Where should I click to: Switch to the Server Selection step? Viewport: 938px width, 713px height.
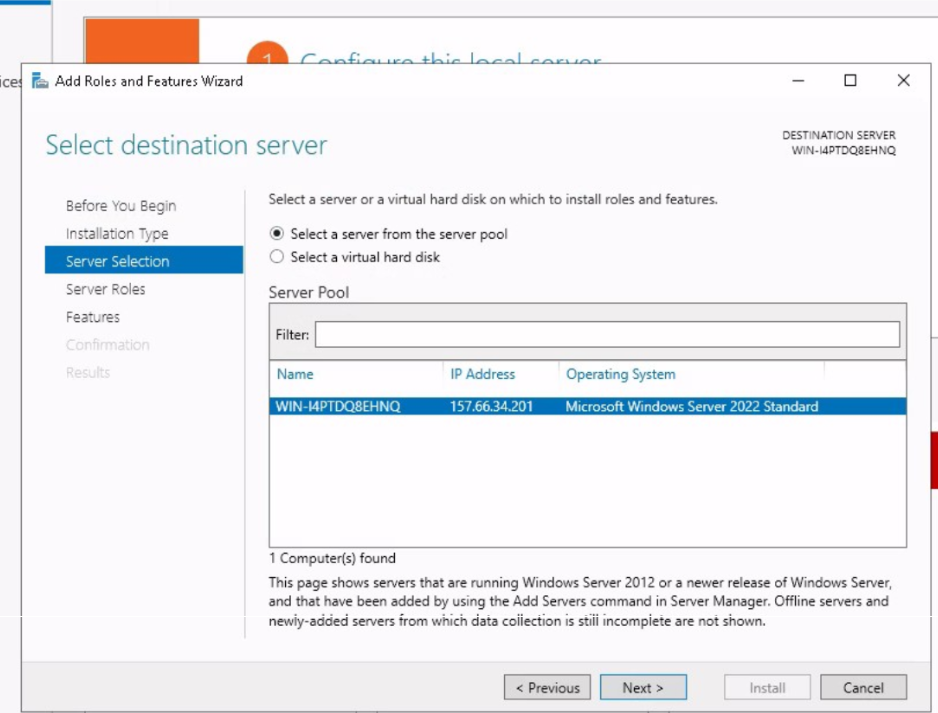tap(118, 262)
